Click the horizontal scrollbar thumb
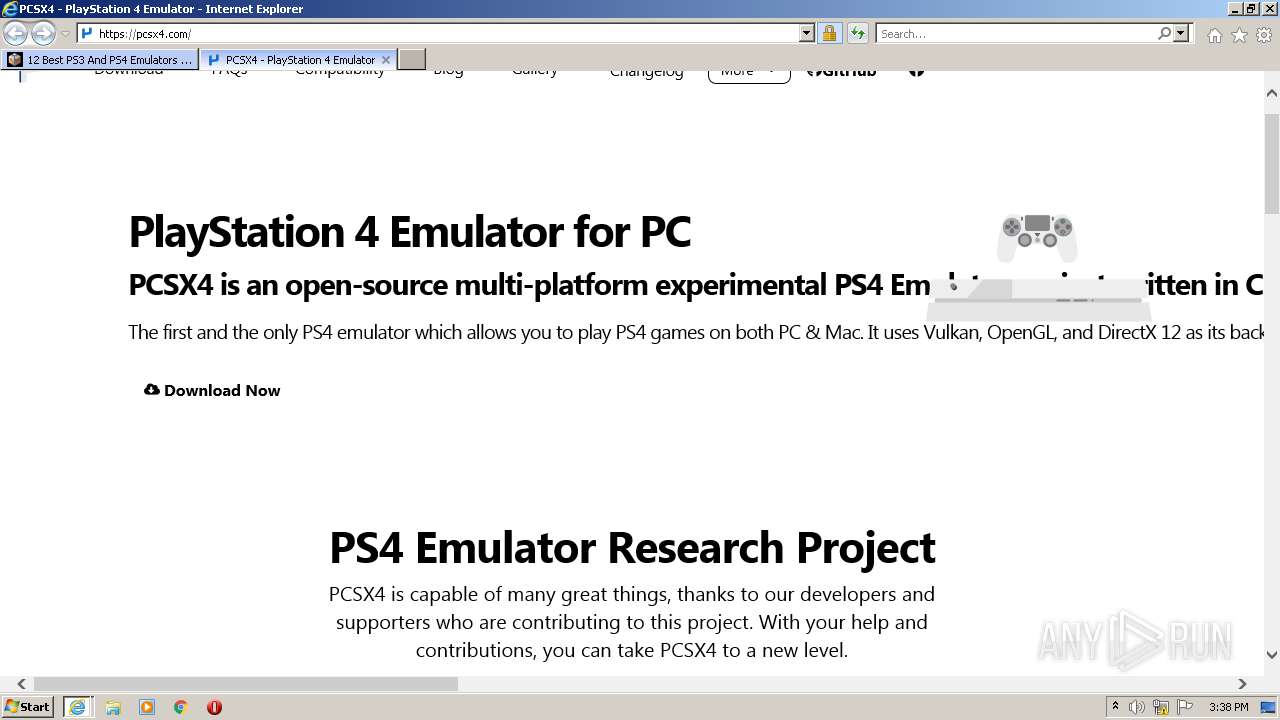 (246, 684)
